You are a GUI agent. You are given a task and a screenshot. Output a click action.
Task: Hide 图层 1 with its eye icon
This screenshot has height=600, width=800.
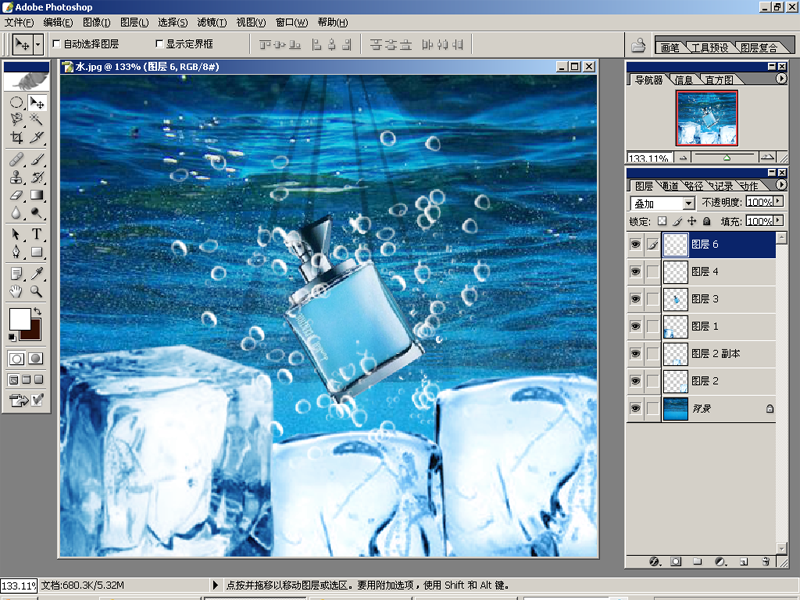[635, 326]
